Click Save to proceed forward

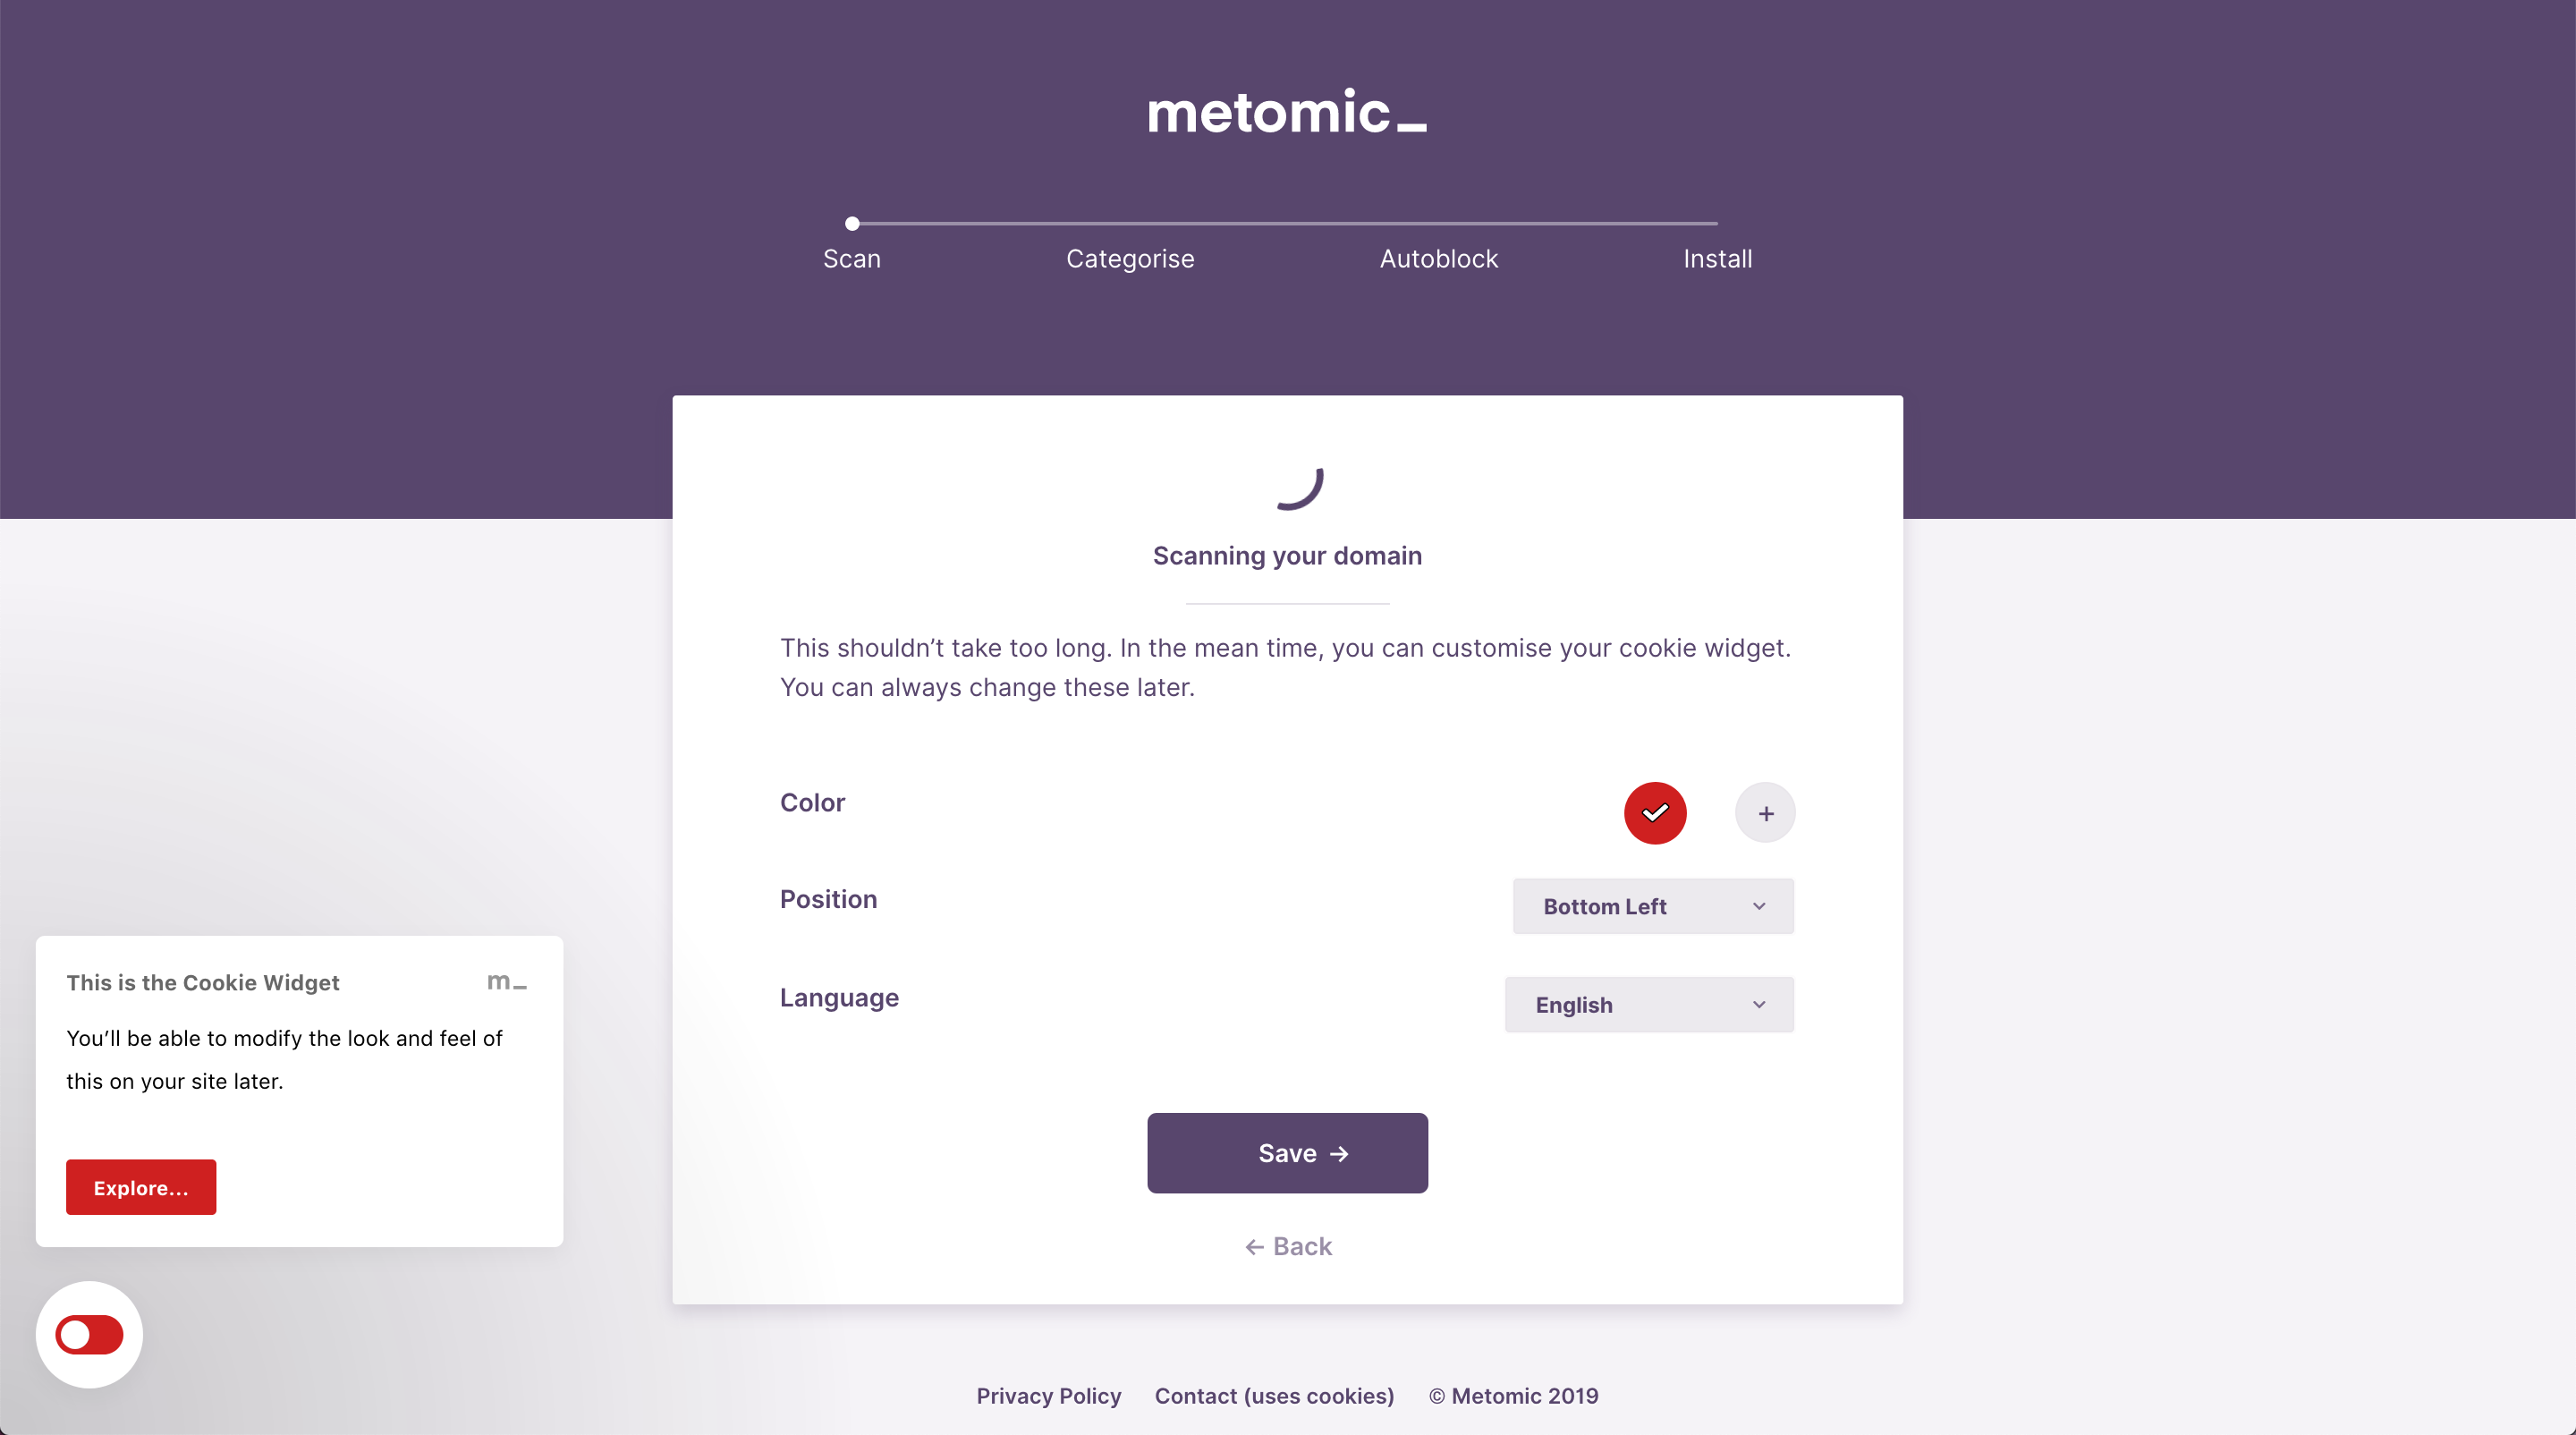1288,1152
